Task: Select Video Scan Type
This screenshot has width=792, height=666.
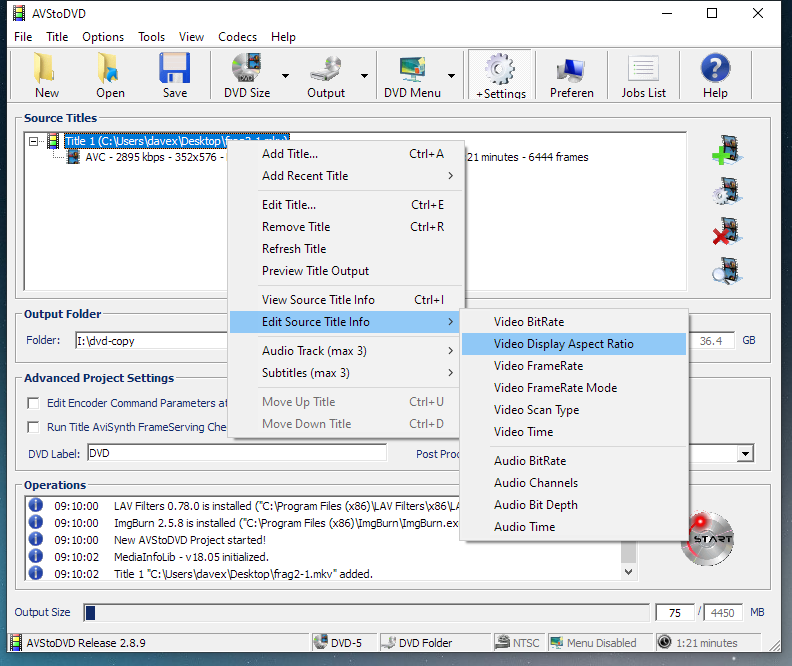Action: point(574,409)
